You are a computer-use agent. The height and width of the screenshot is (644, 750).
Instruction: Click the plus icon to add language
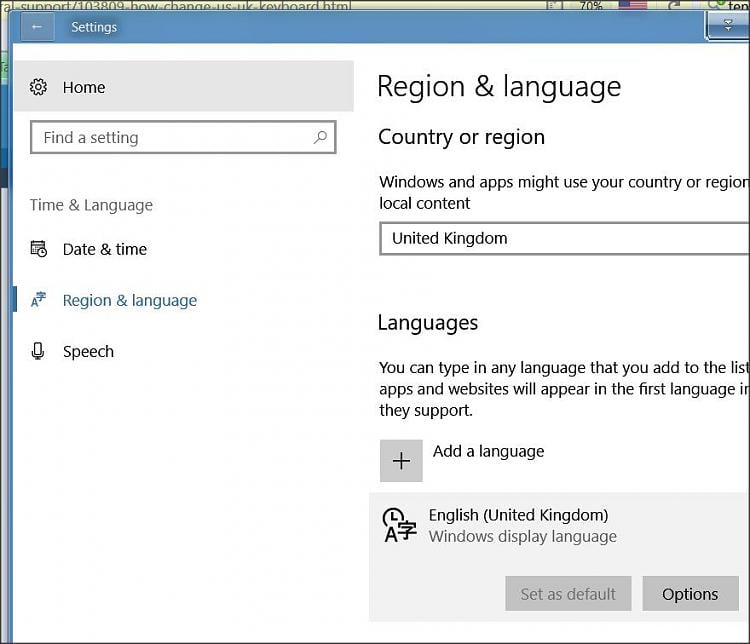401,461
